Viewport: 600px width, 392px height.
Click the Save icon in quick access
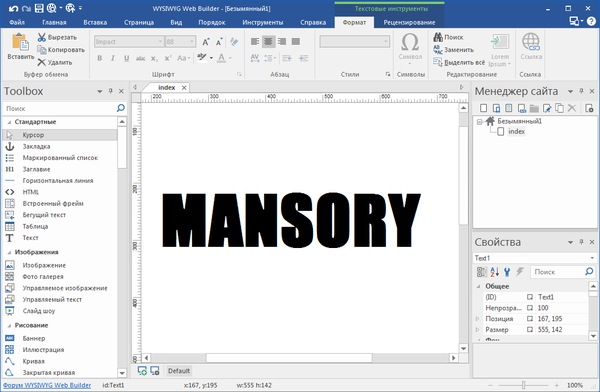39,8
